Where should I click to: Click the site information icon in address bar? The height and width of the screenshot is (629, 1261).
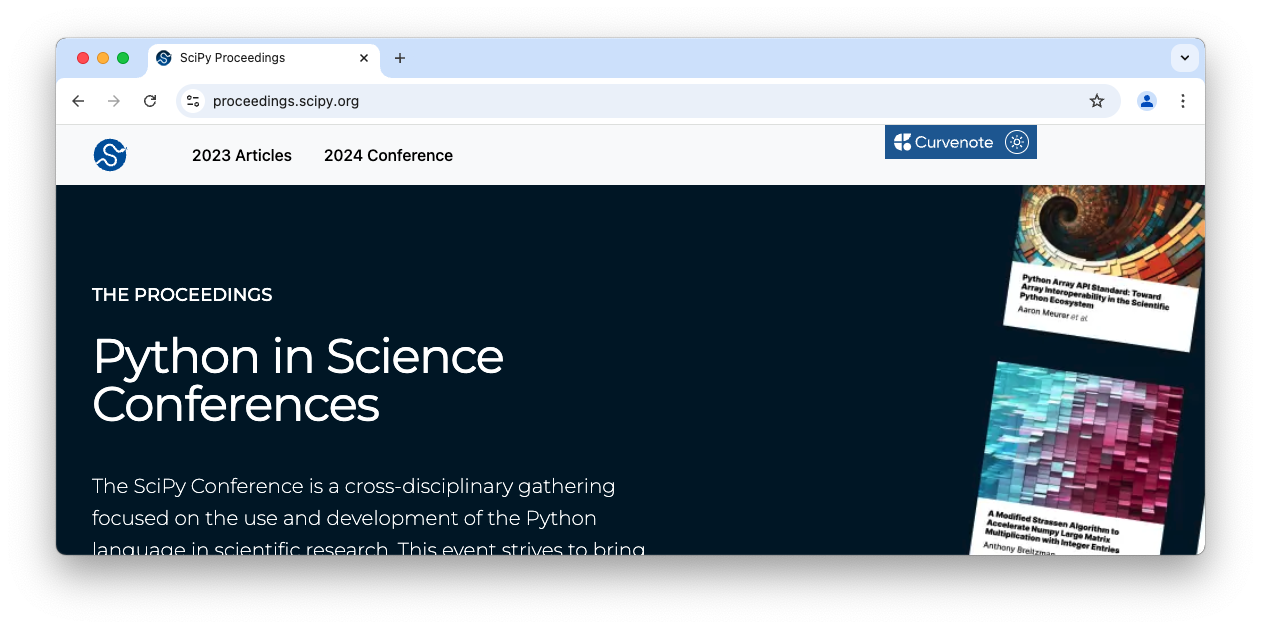tap(192, 101)
